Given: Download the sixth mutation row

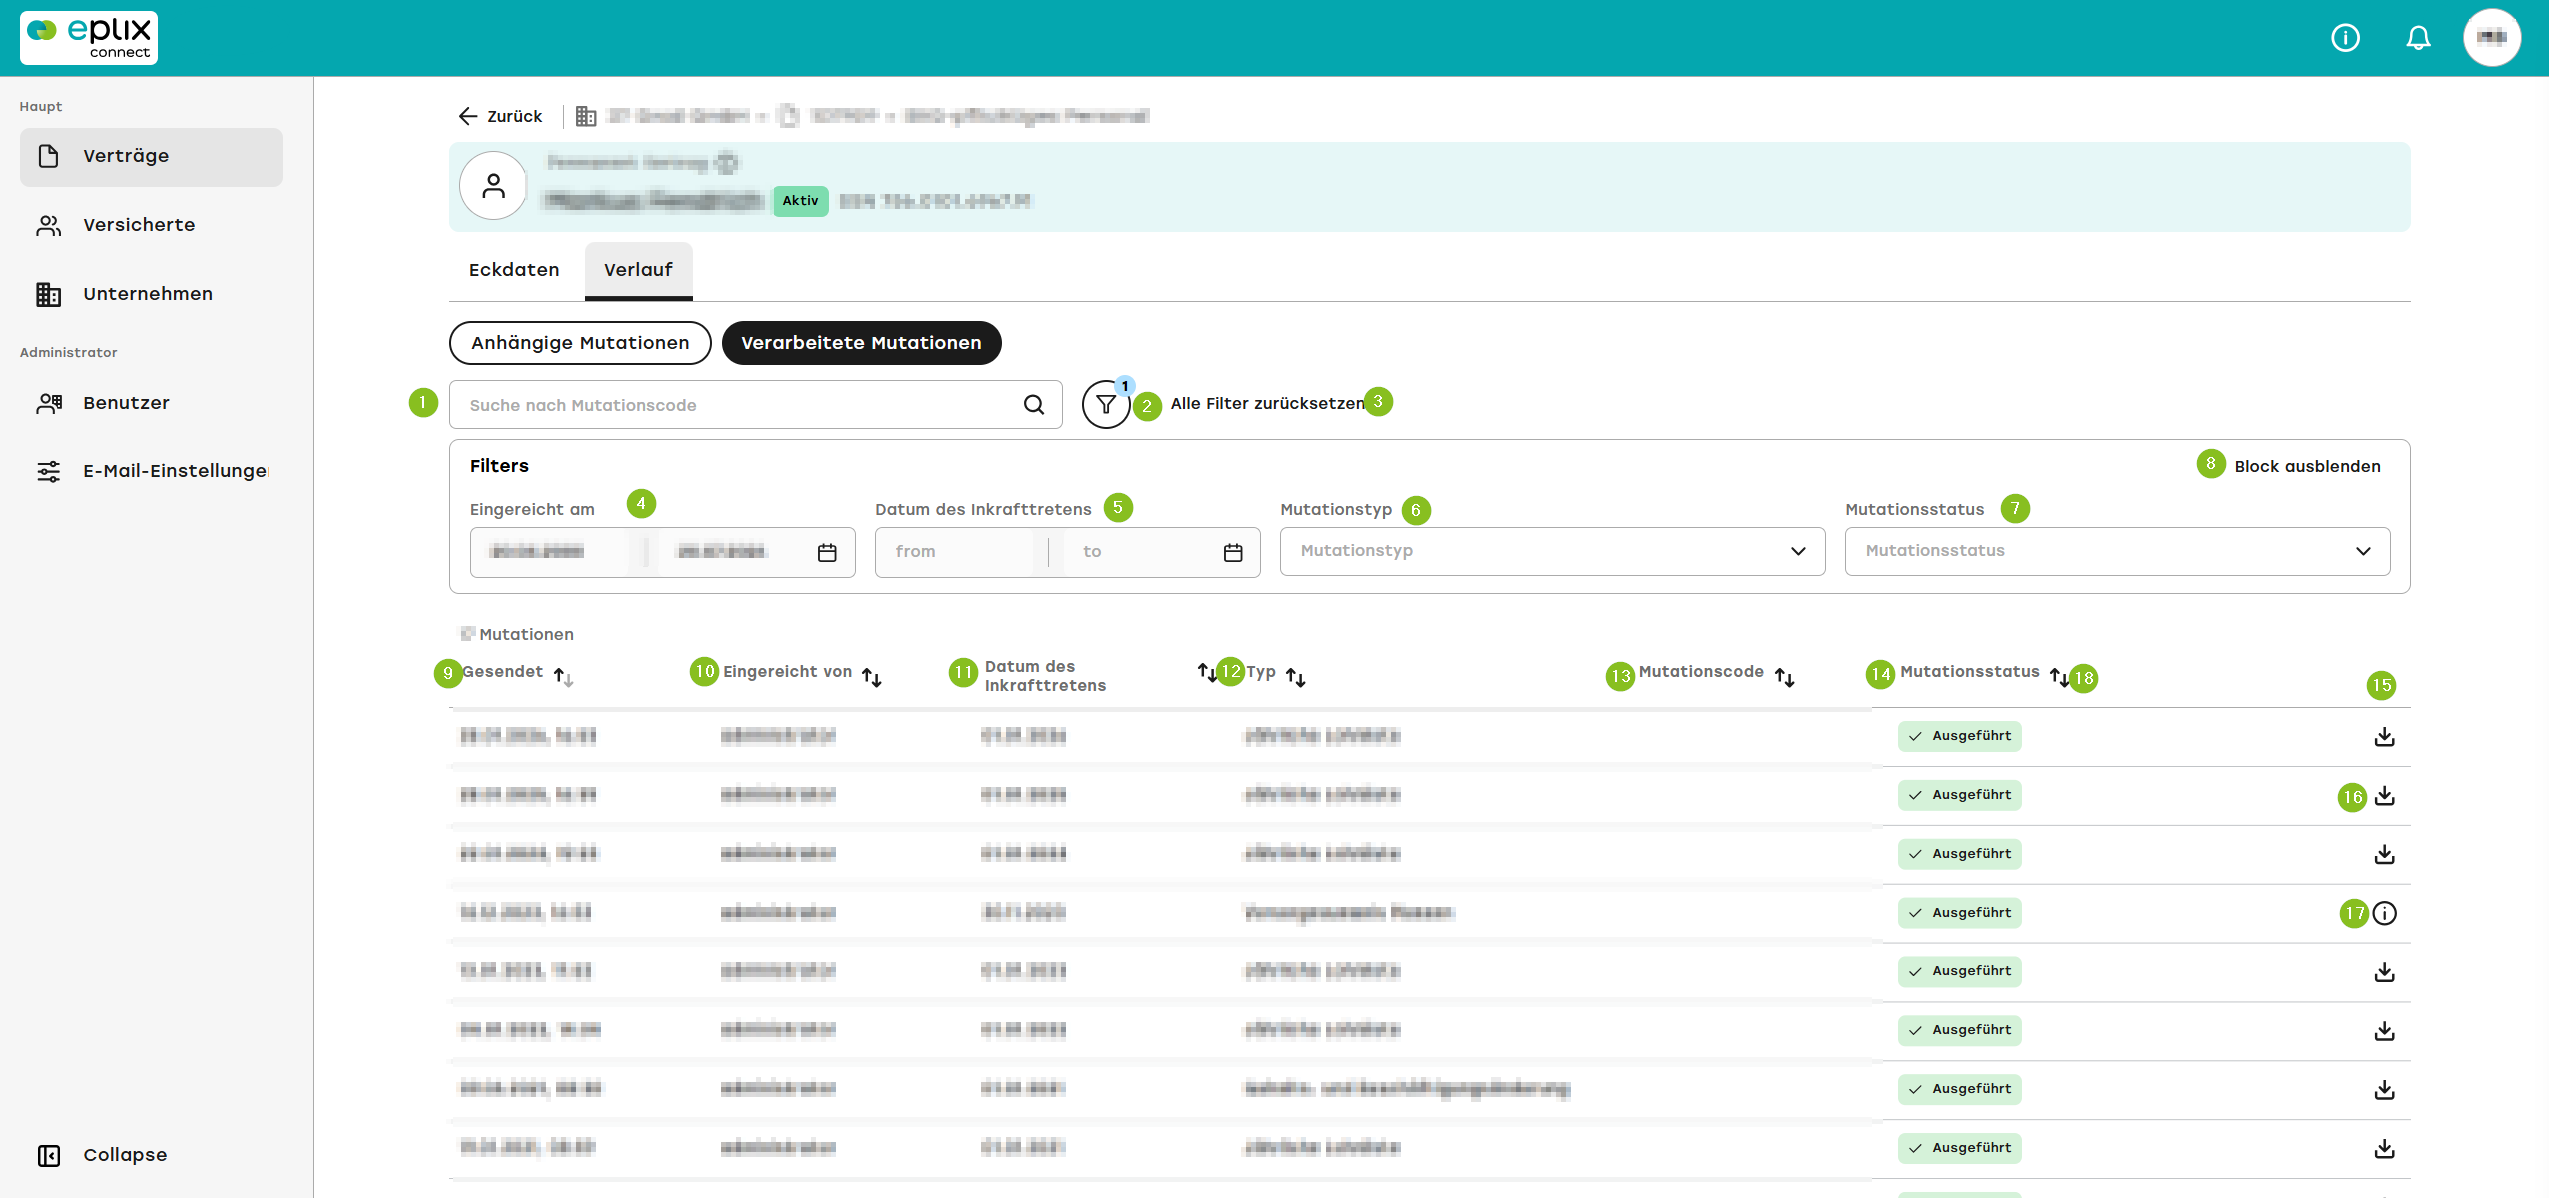Looking at the screenshot, I should (x=2384, y=1031).
